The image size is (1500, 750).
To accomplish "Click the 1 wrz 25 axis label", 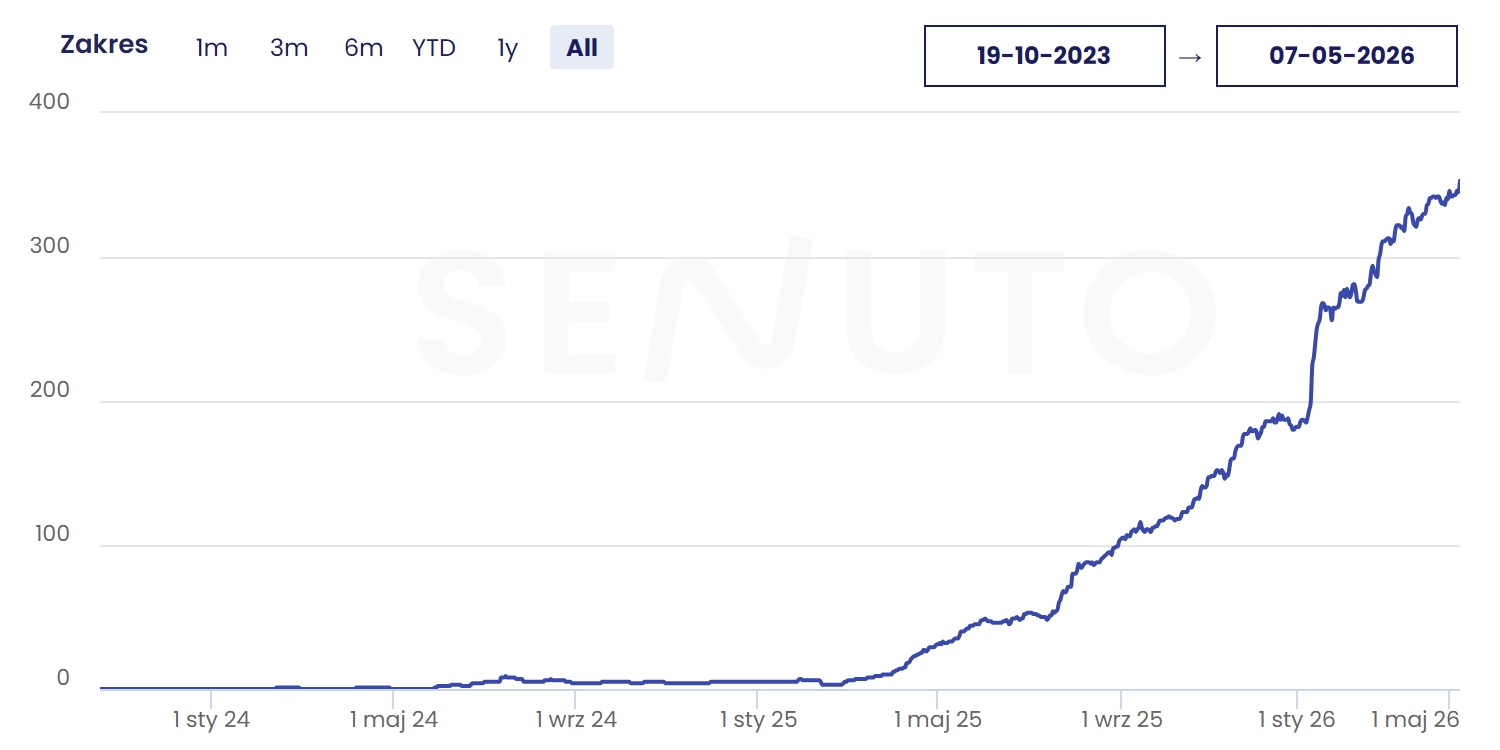I will coord(1122,719).
